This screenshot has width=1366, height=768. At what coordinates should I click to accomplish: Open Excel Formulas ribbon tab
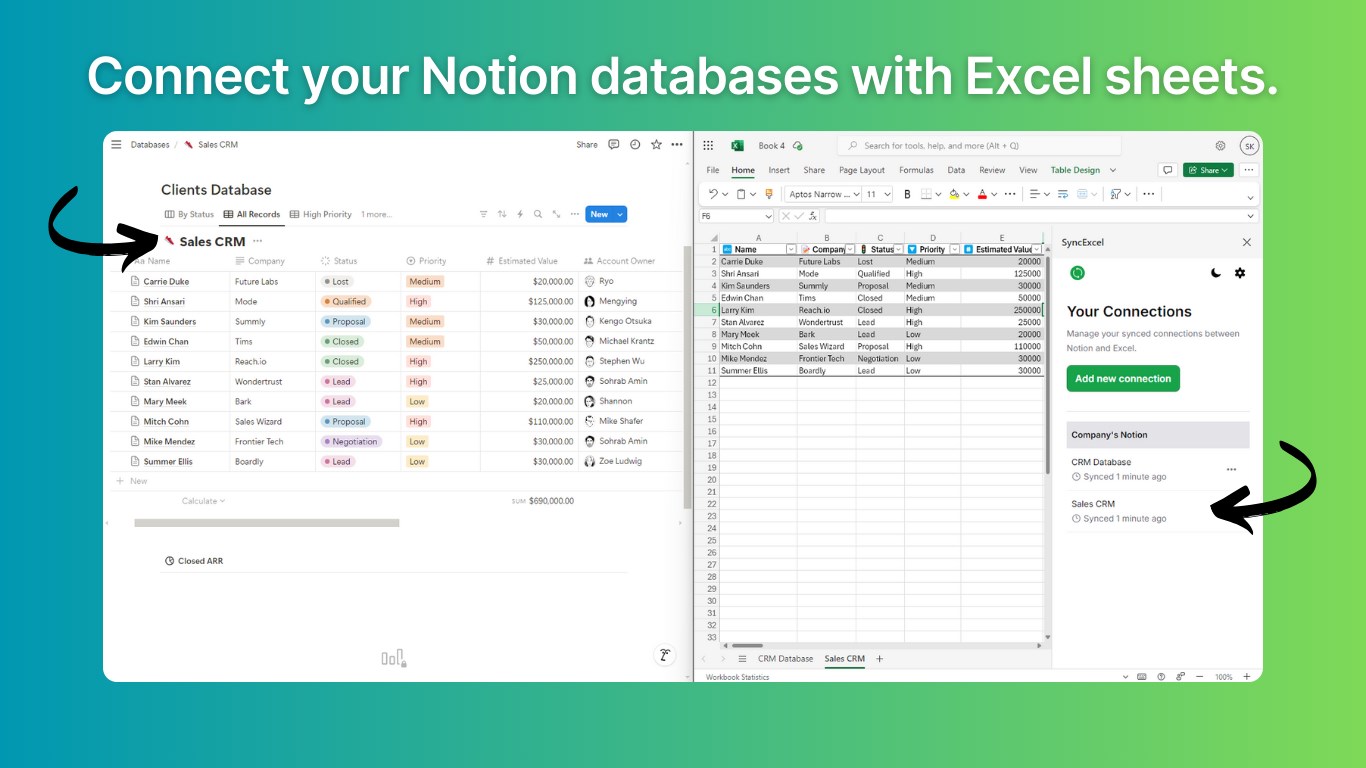coord(916,170)
